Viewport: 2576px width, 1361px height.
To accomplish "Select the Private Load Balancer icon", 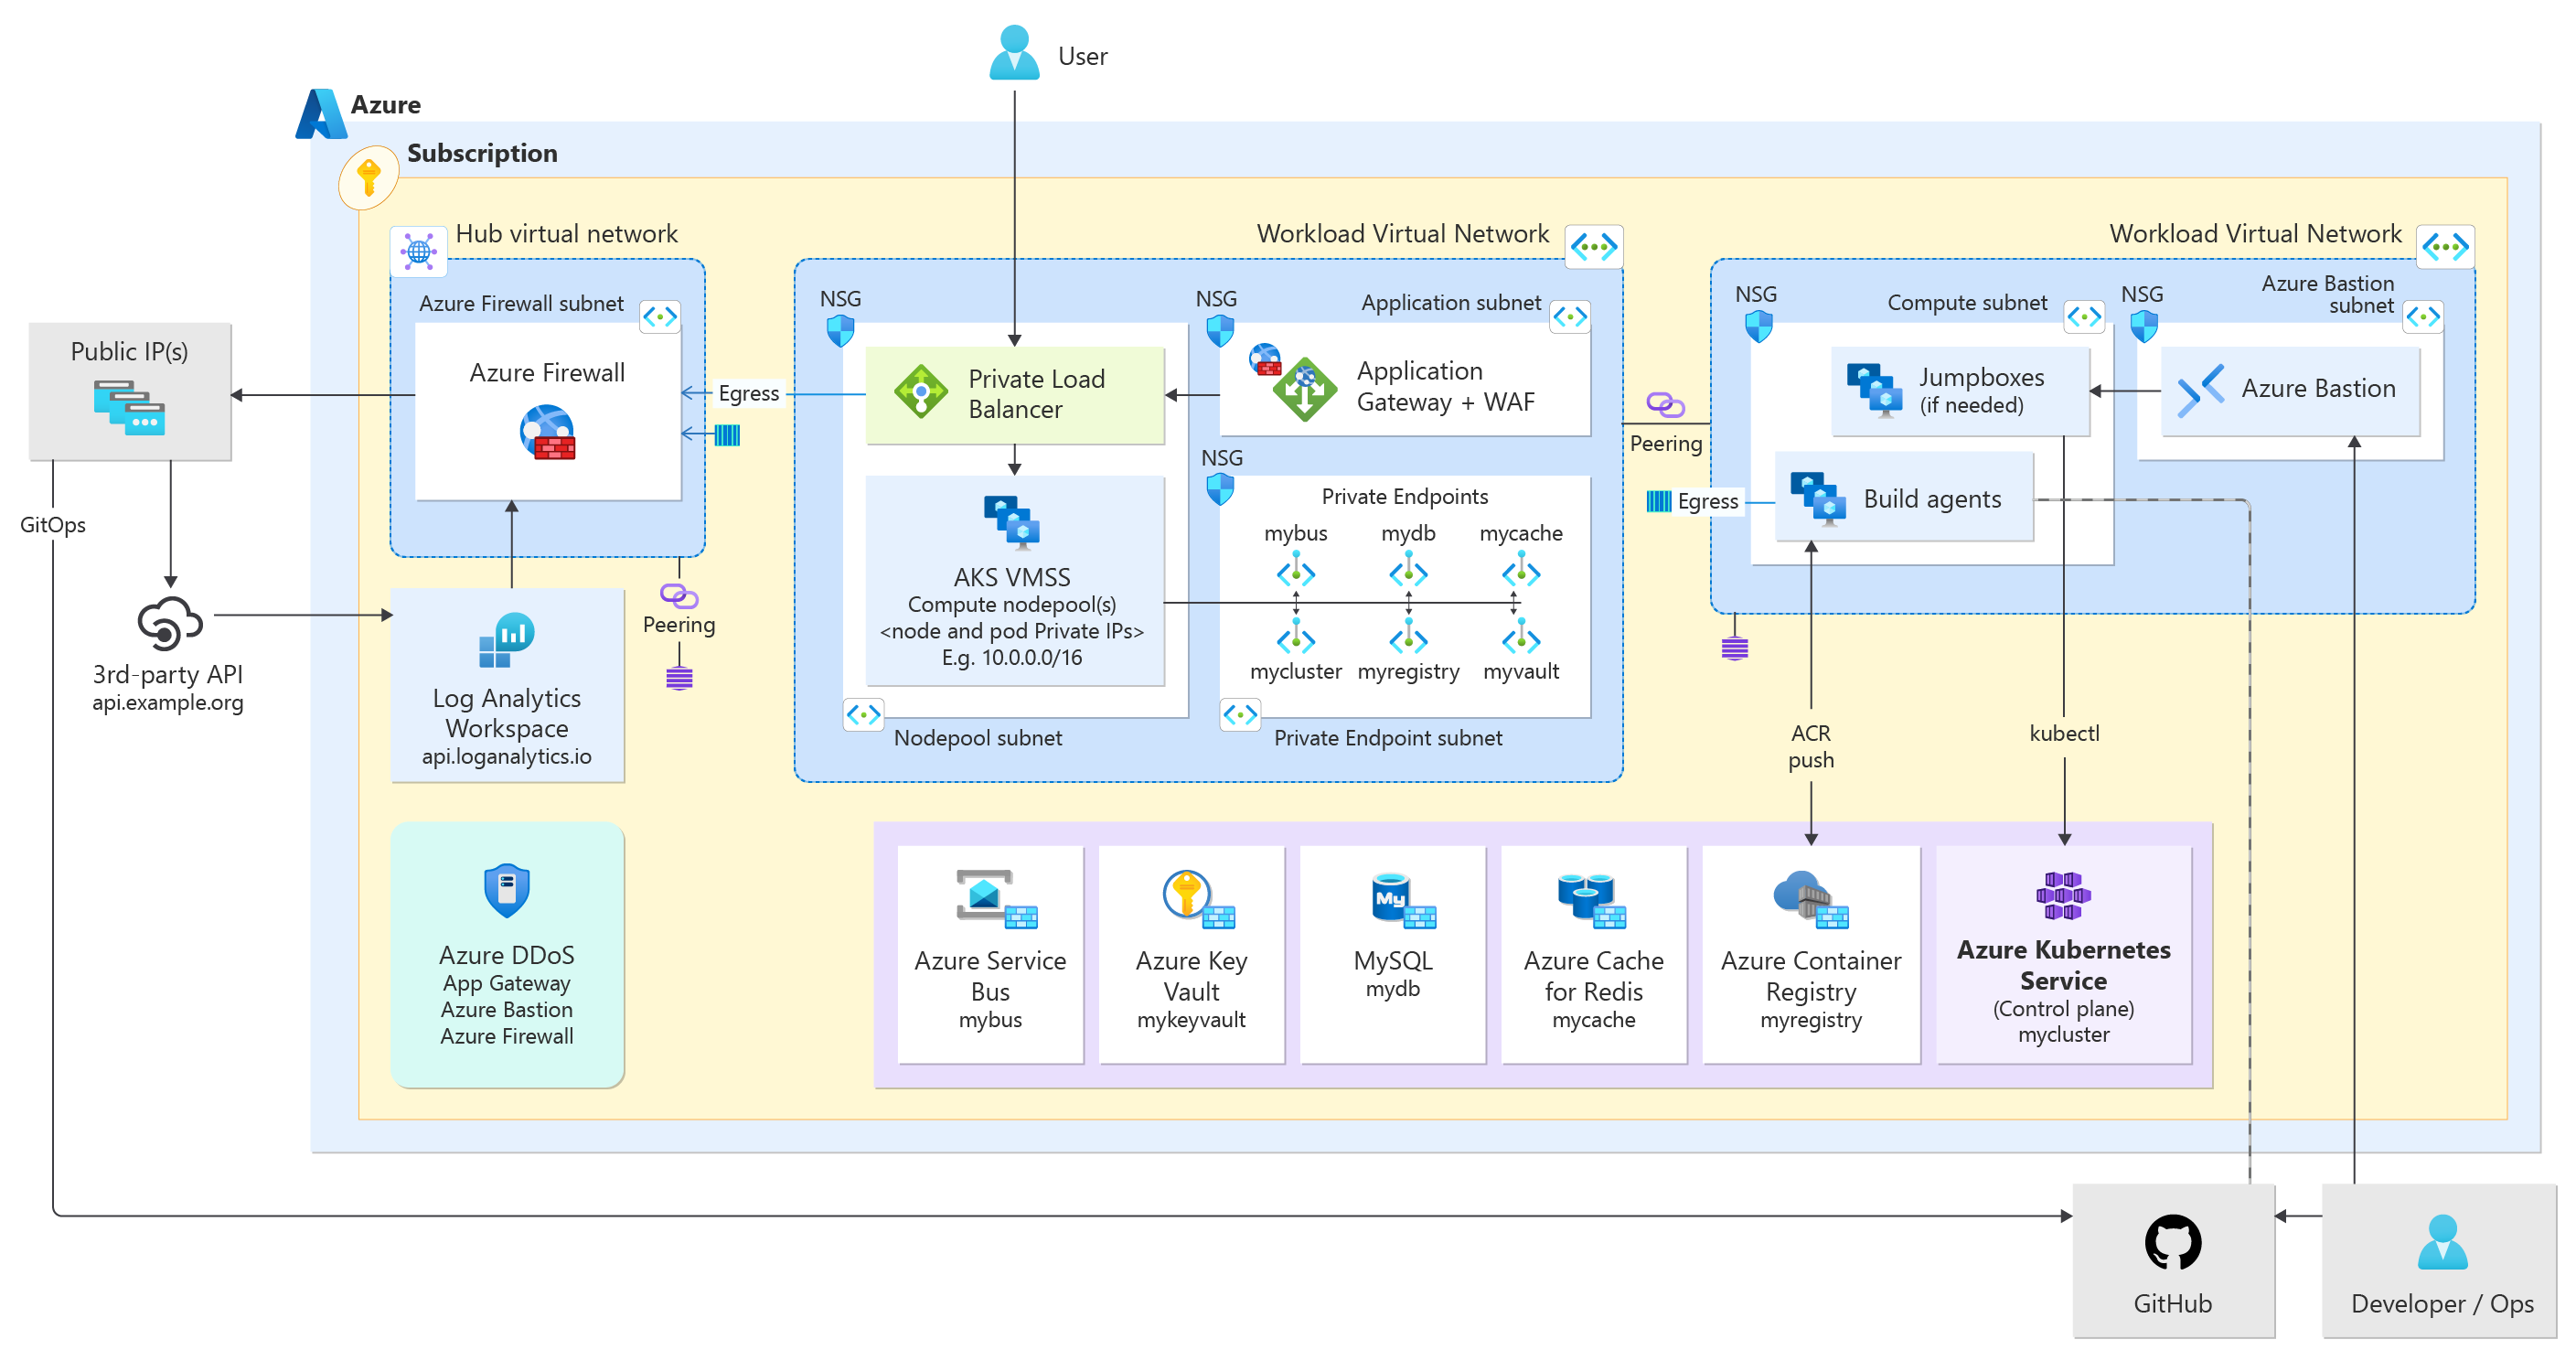I will click(x=921, y=391).
